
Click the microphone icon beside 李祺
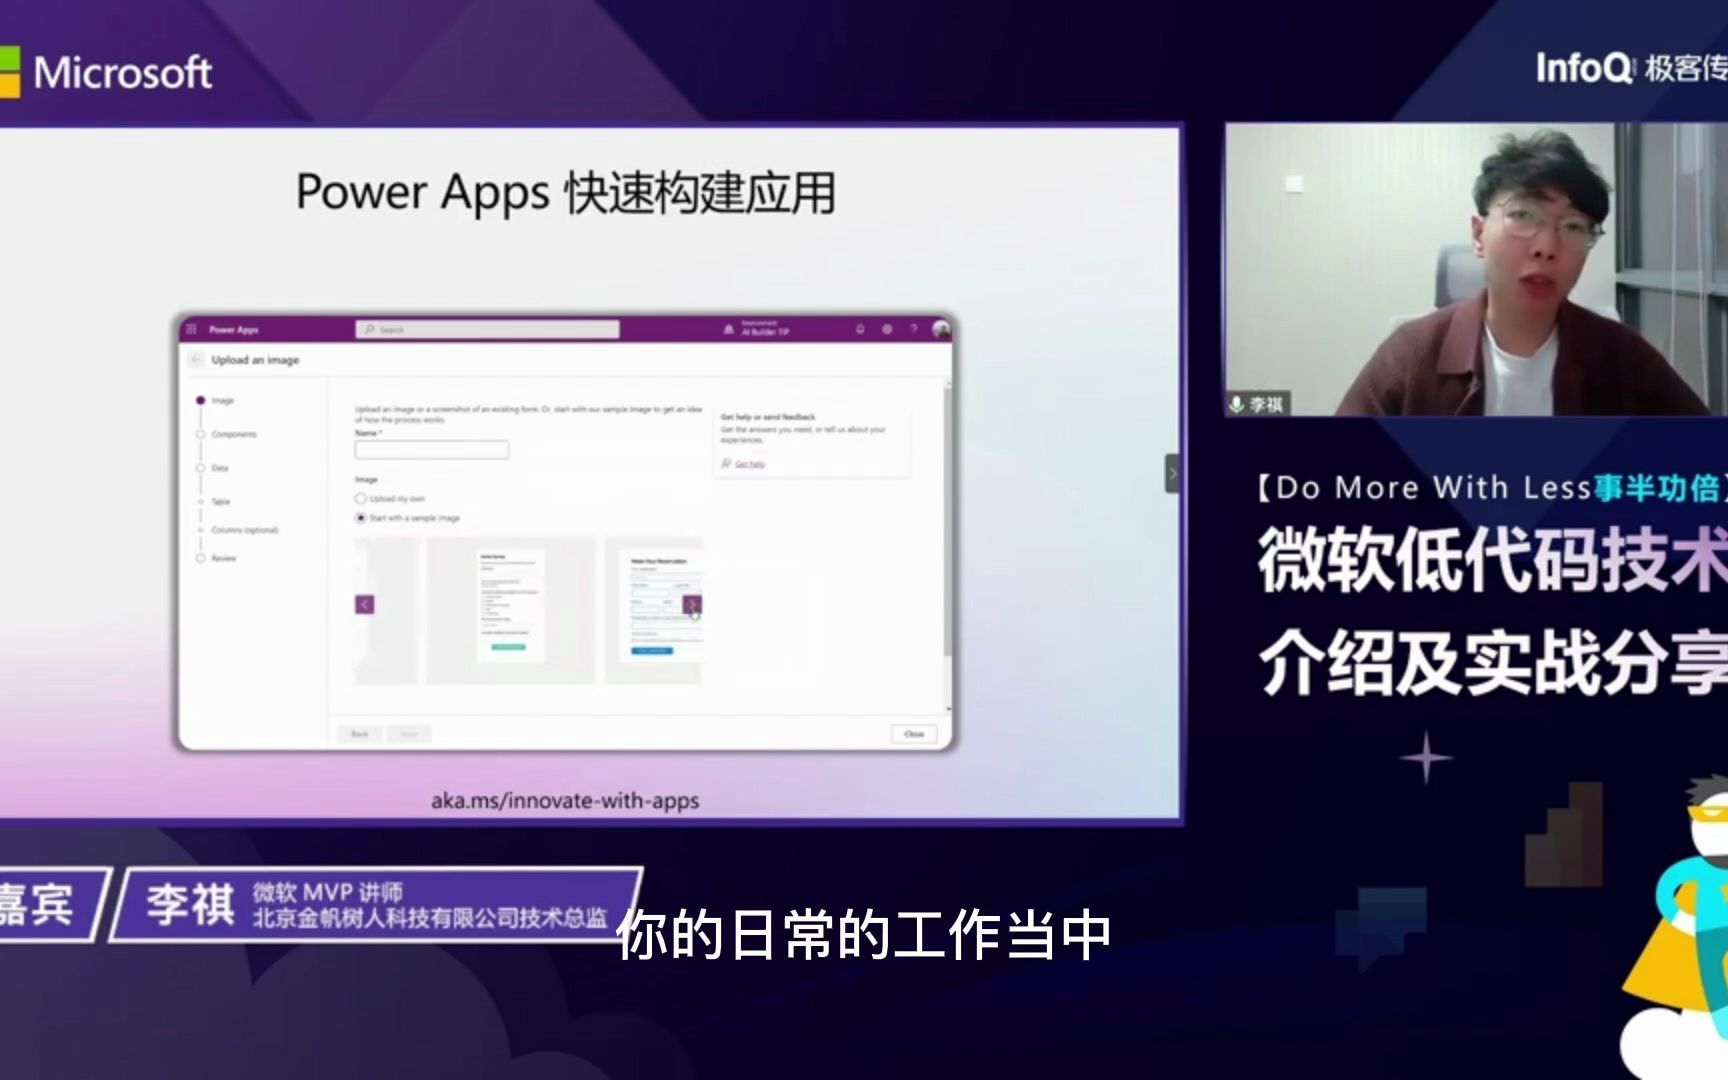pos(1237,404)
